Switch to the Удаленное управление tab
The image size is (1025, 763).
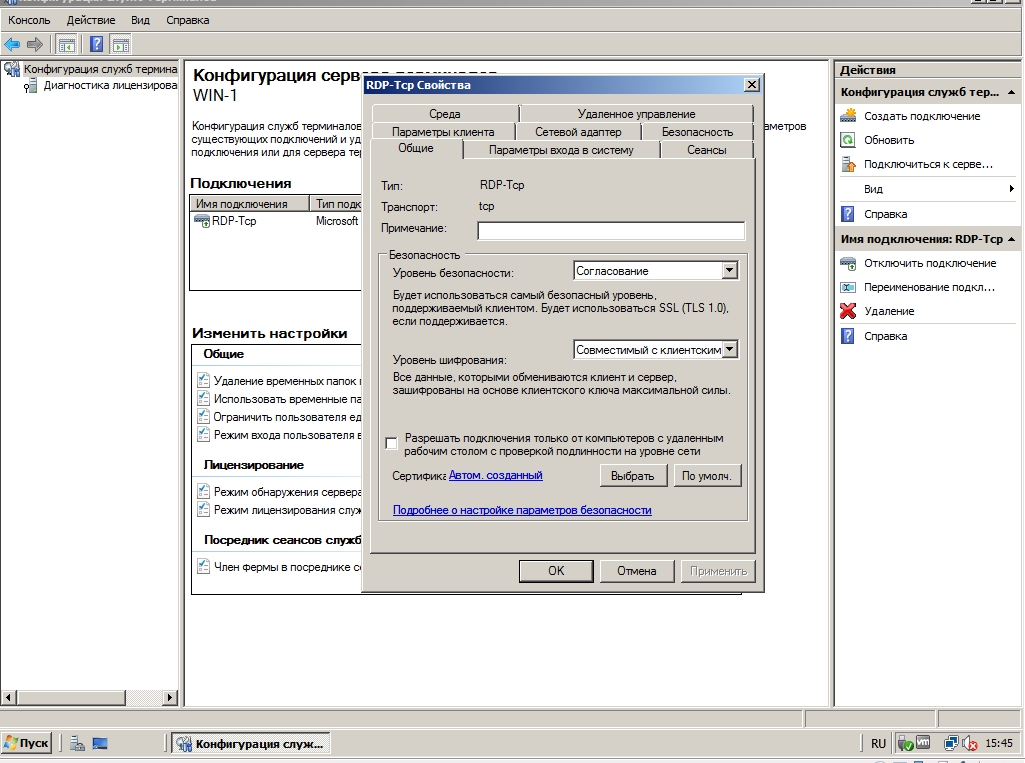click(636, 114)
